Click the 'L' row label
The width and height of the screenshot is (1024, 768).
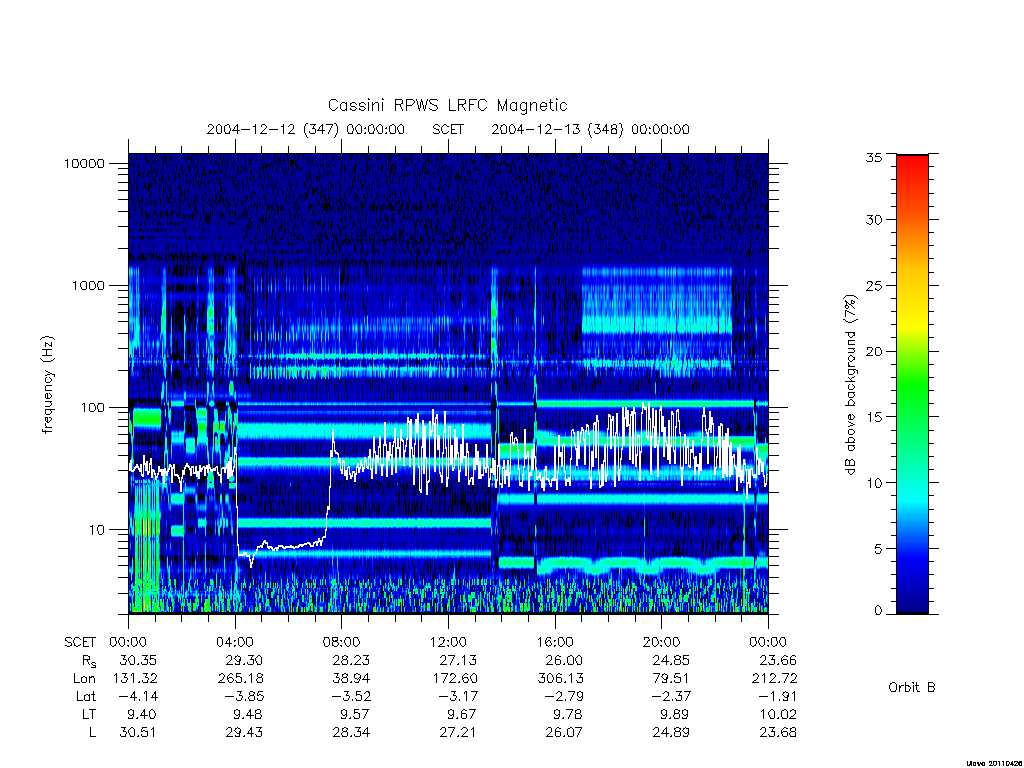click(92, 732)
